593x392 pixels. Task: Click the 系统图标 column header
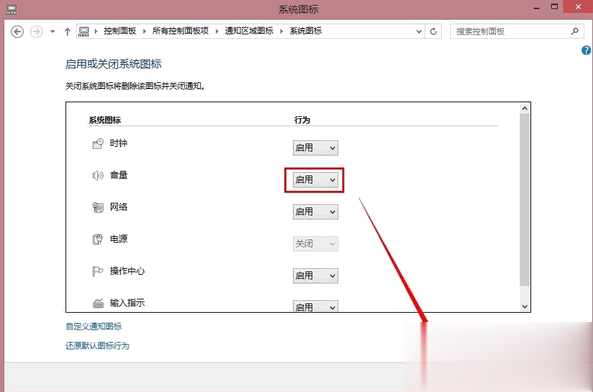pyautogui.click(x=105, y=120)
